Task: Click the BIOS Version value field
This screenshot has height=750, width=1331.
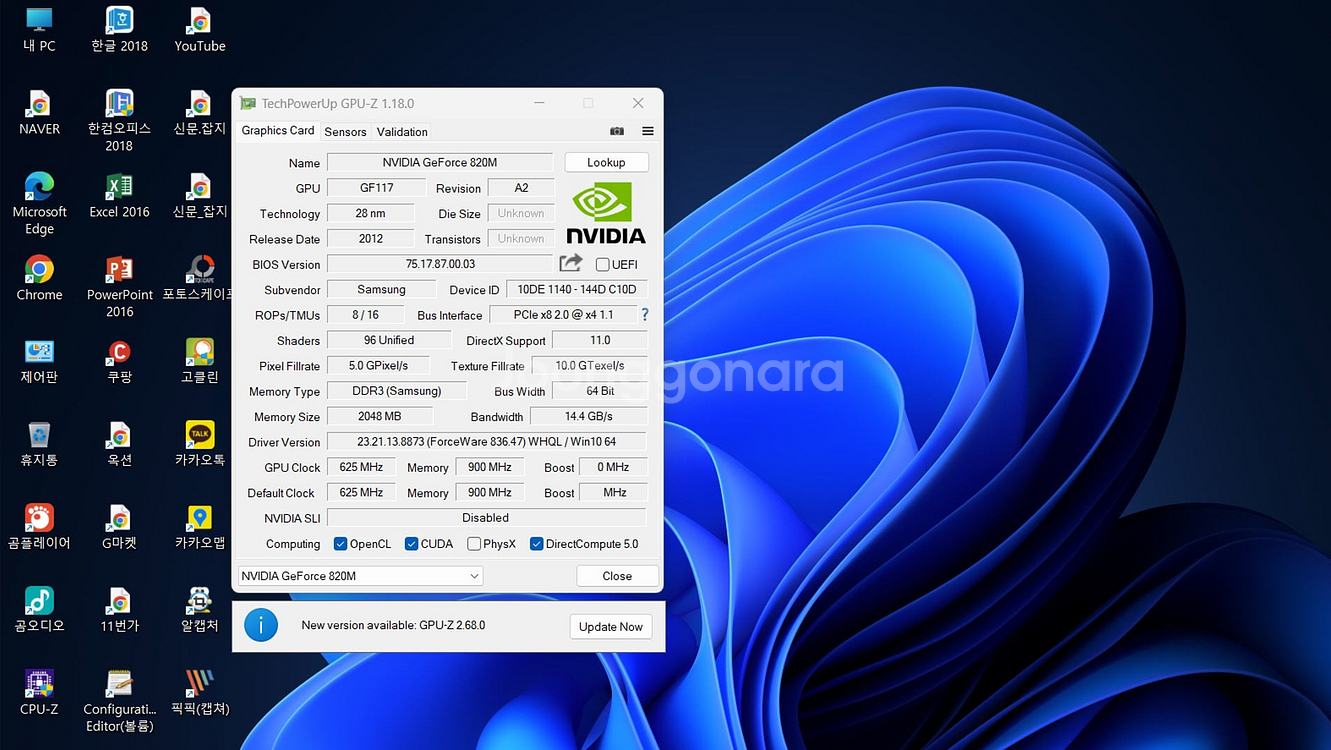Action: point(440,264)
